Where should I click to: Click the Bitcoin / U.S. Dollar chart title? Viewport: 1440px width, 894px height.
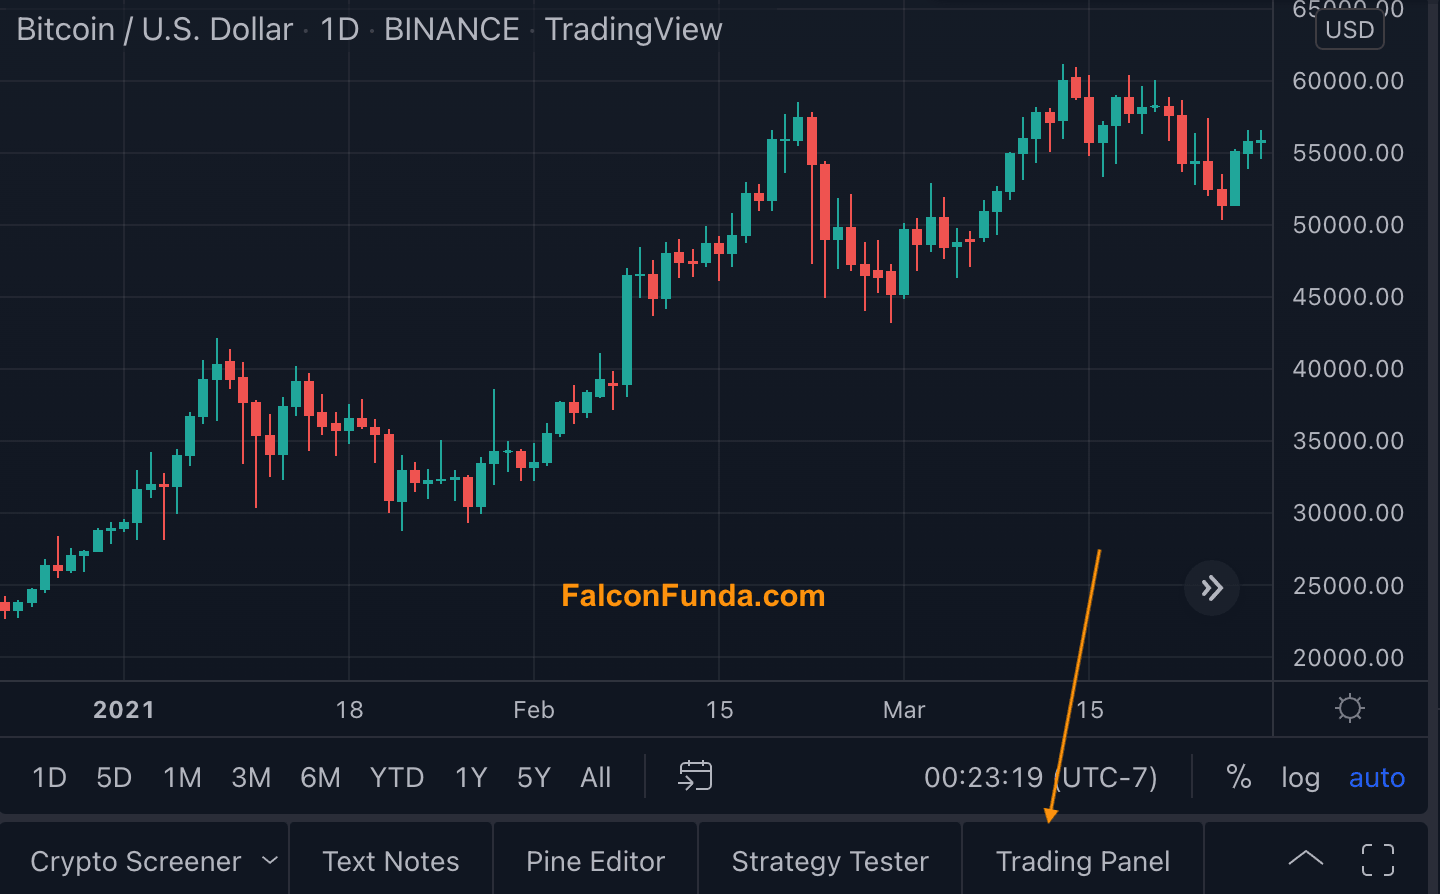(155, 29)
